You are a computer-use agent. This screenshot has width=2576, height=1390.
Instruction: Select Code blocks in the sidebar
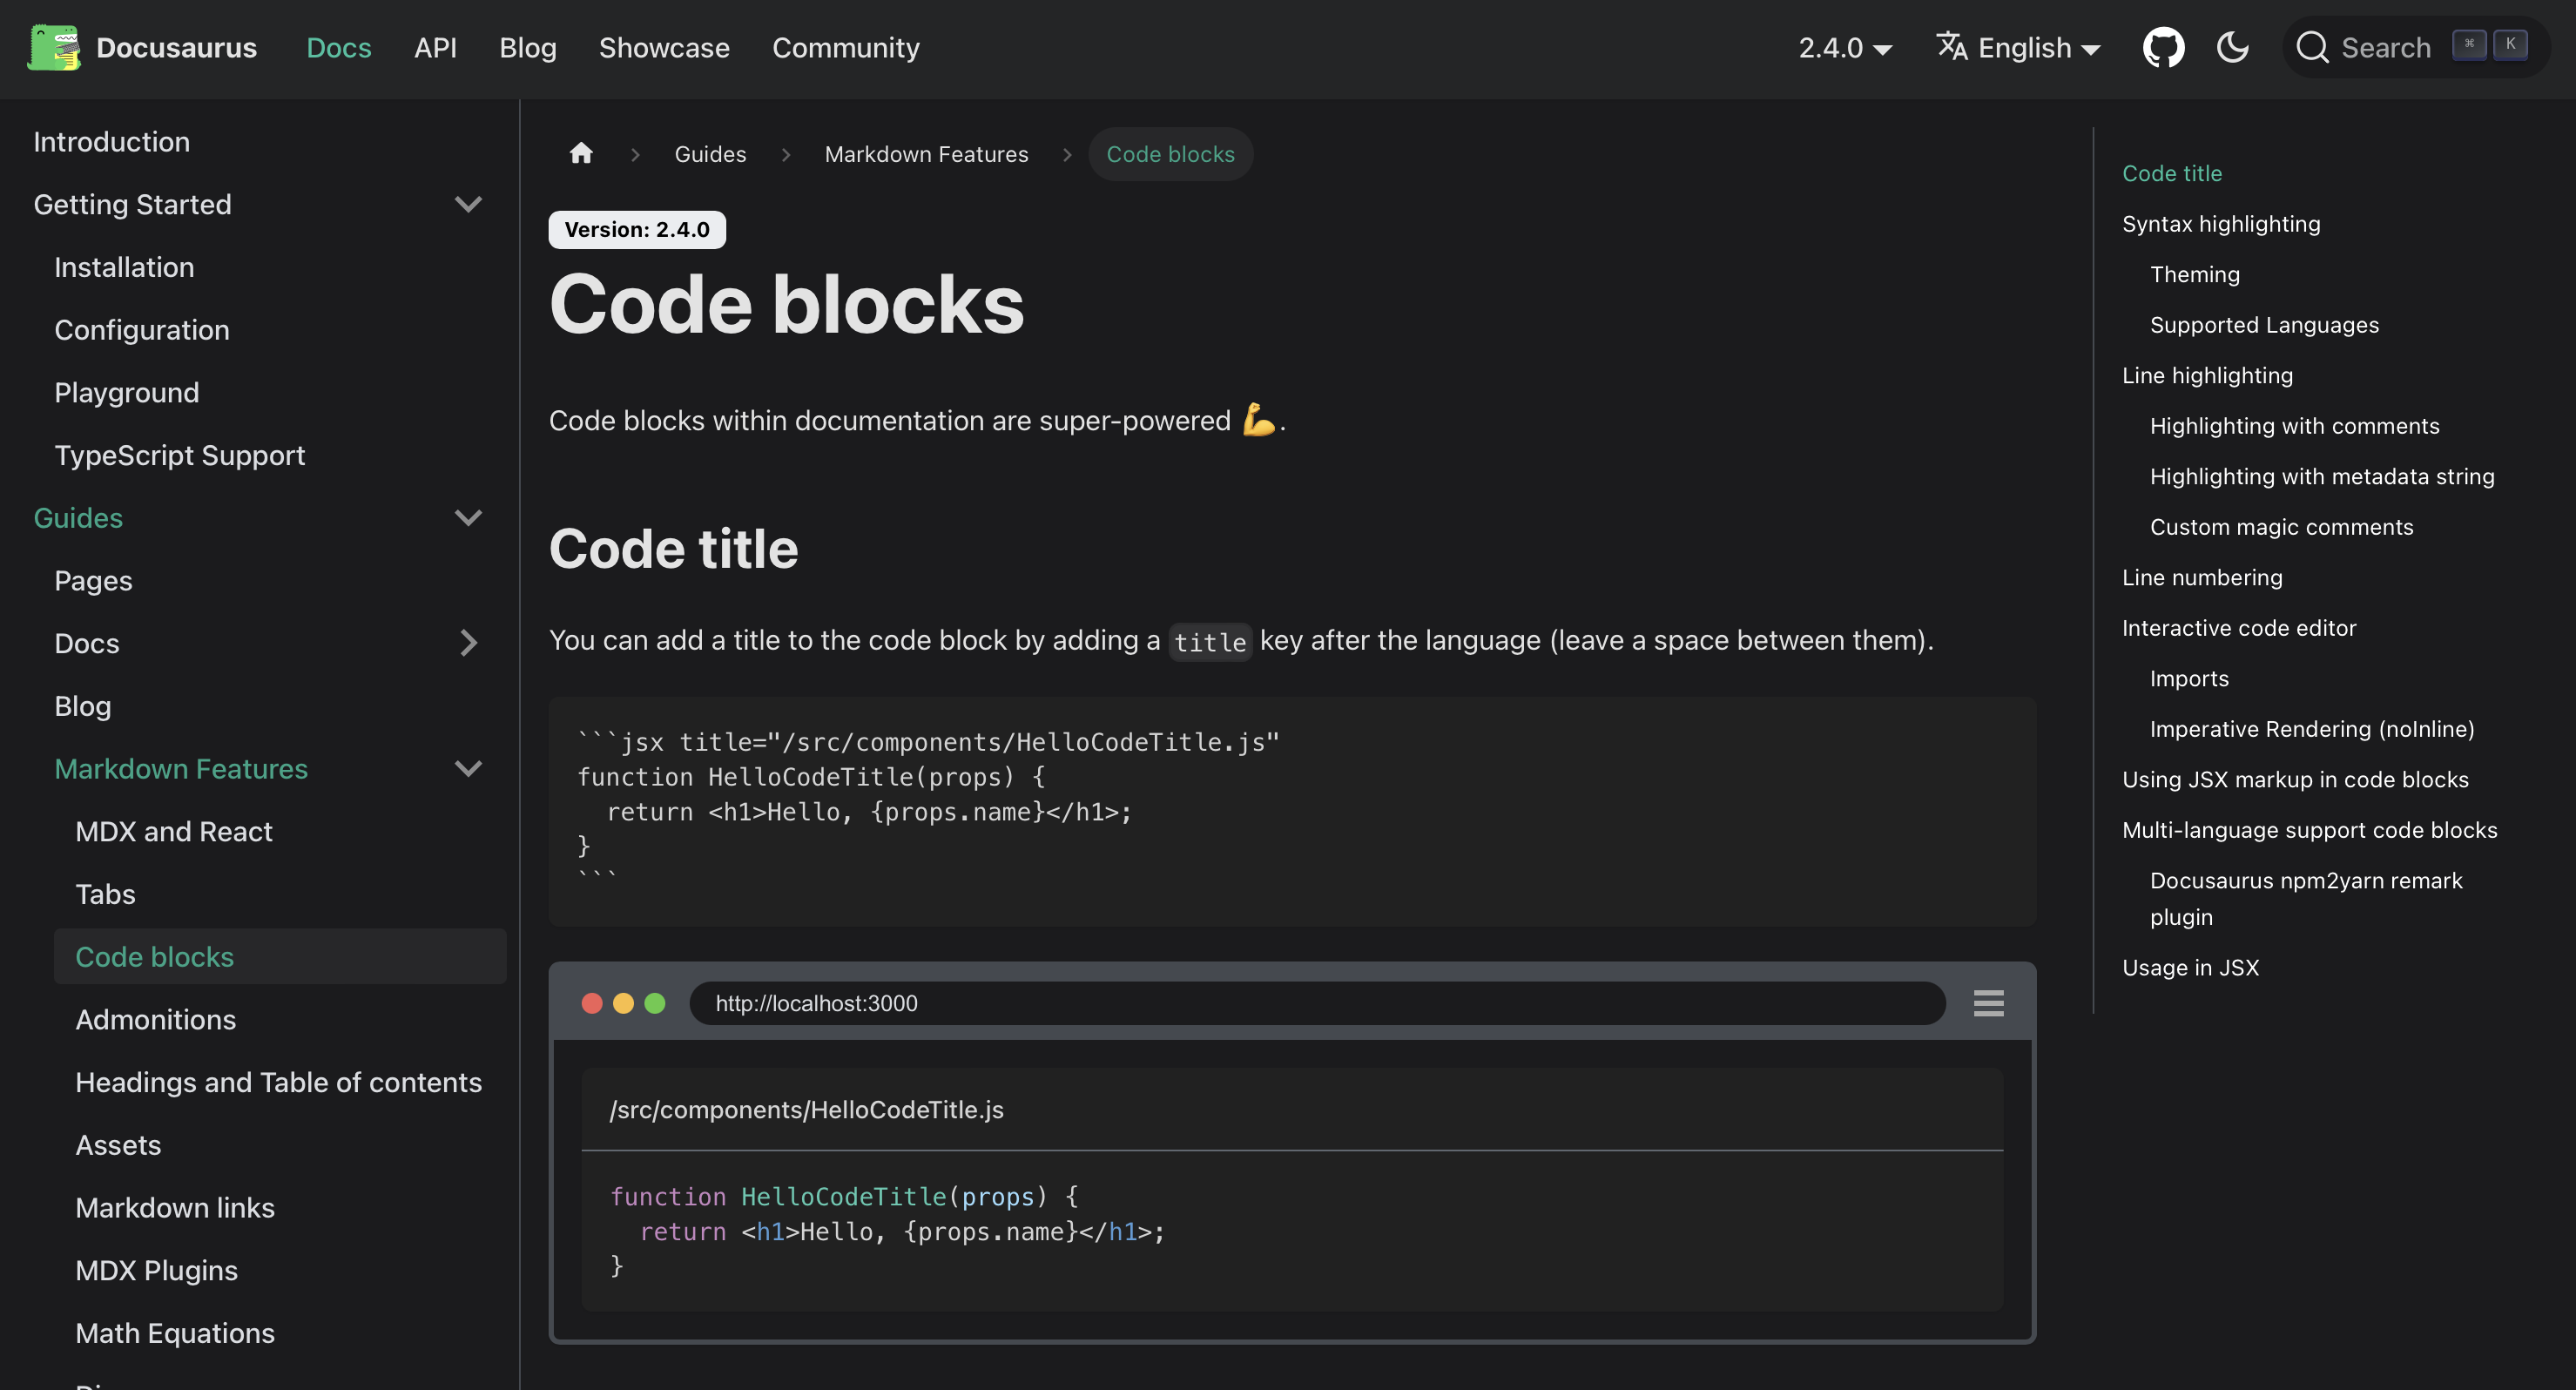coord(280,956)
